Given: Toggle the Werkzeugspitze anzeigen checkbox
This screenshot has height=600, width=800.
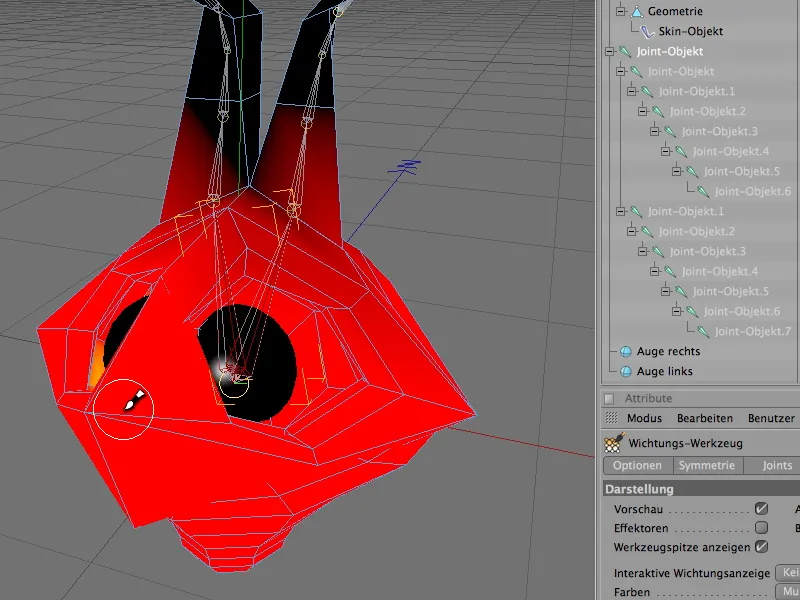Looking at the screenshot, I should click(x=761, y=547).
